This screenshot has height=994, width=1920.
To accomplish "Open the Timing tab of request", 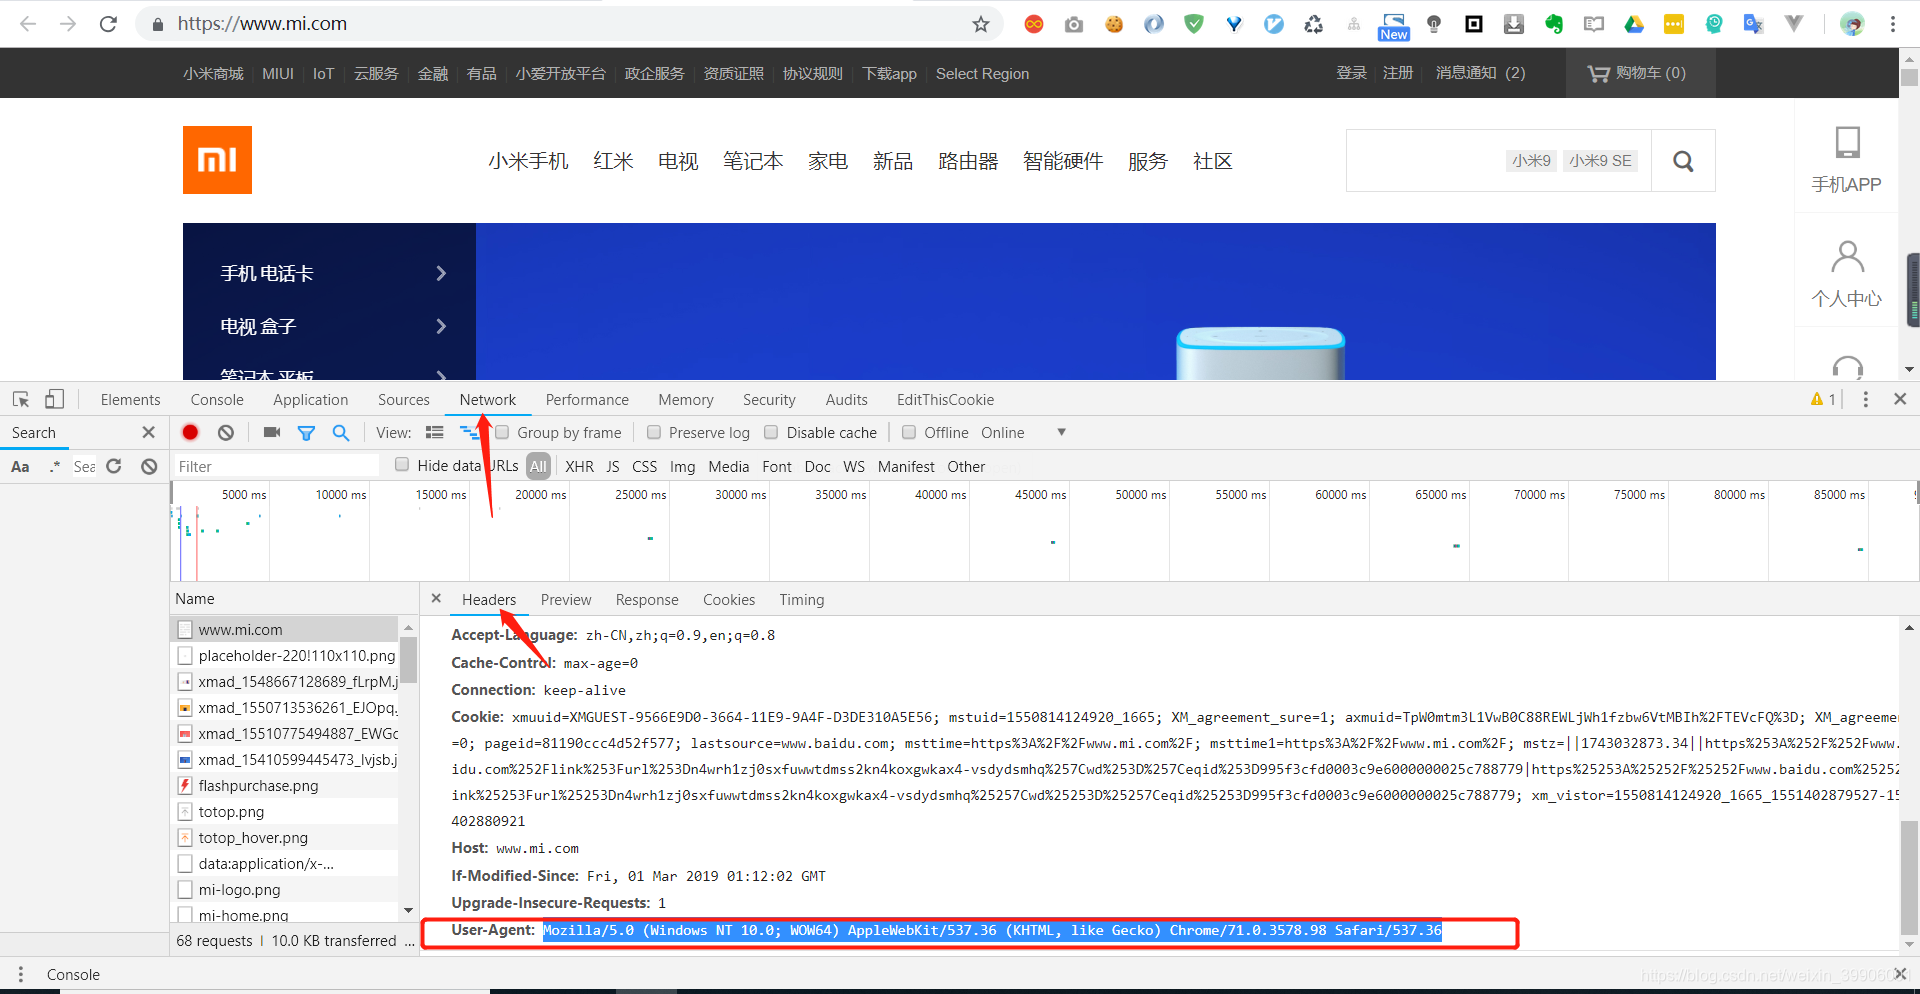I will (x=802, y=599).
